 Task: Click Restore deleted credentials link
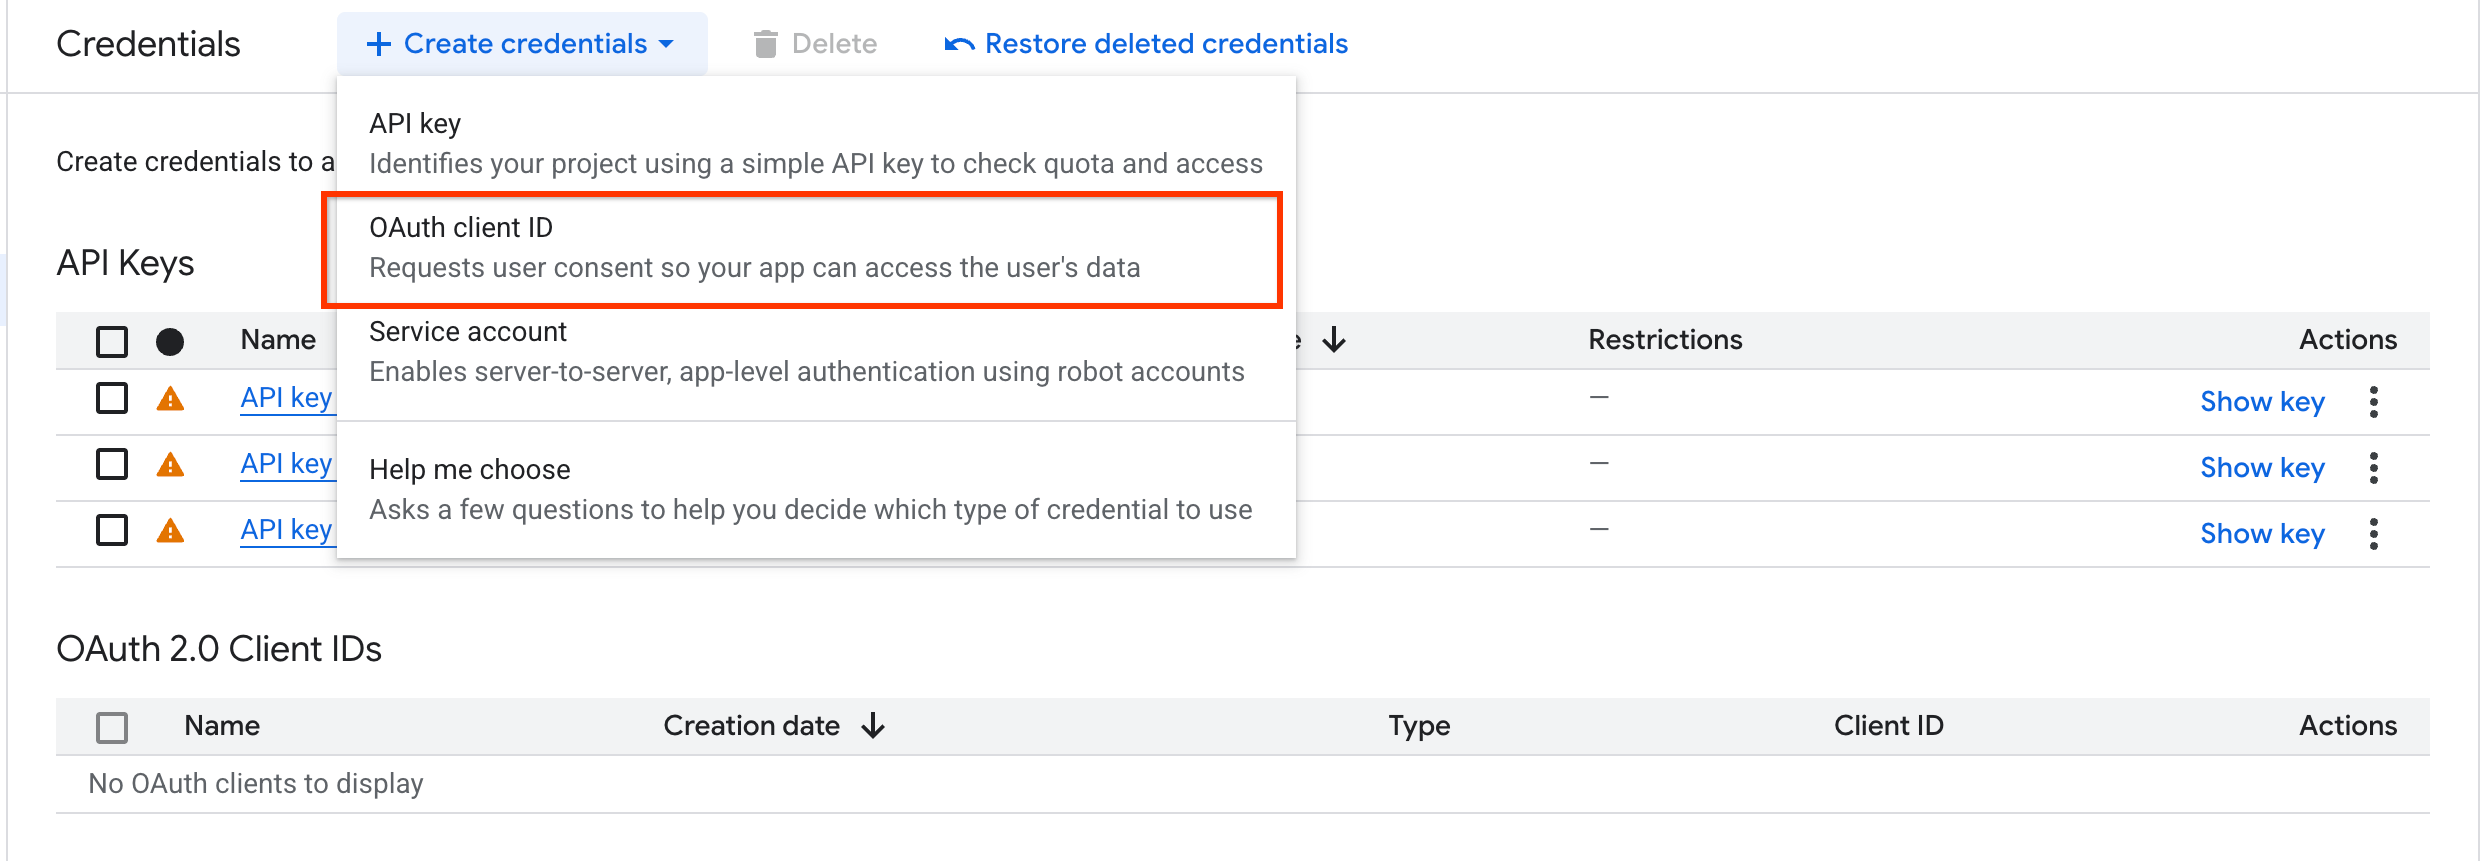(1147, 44)
